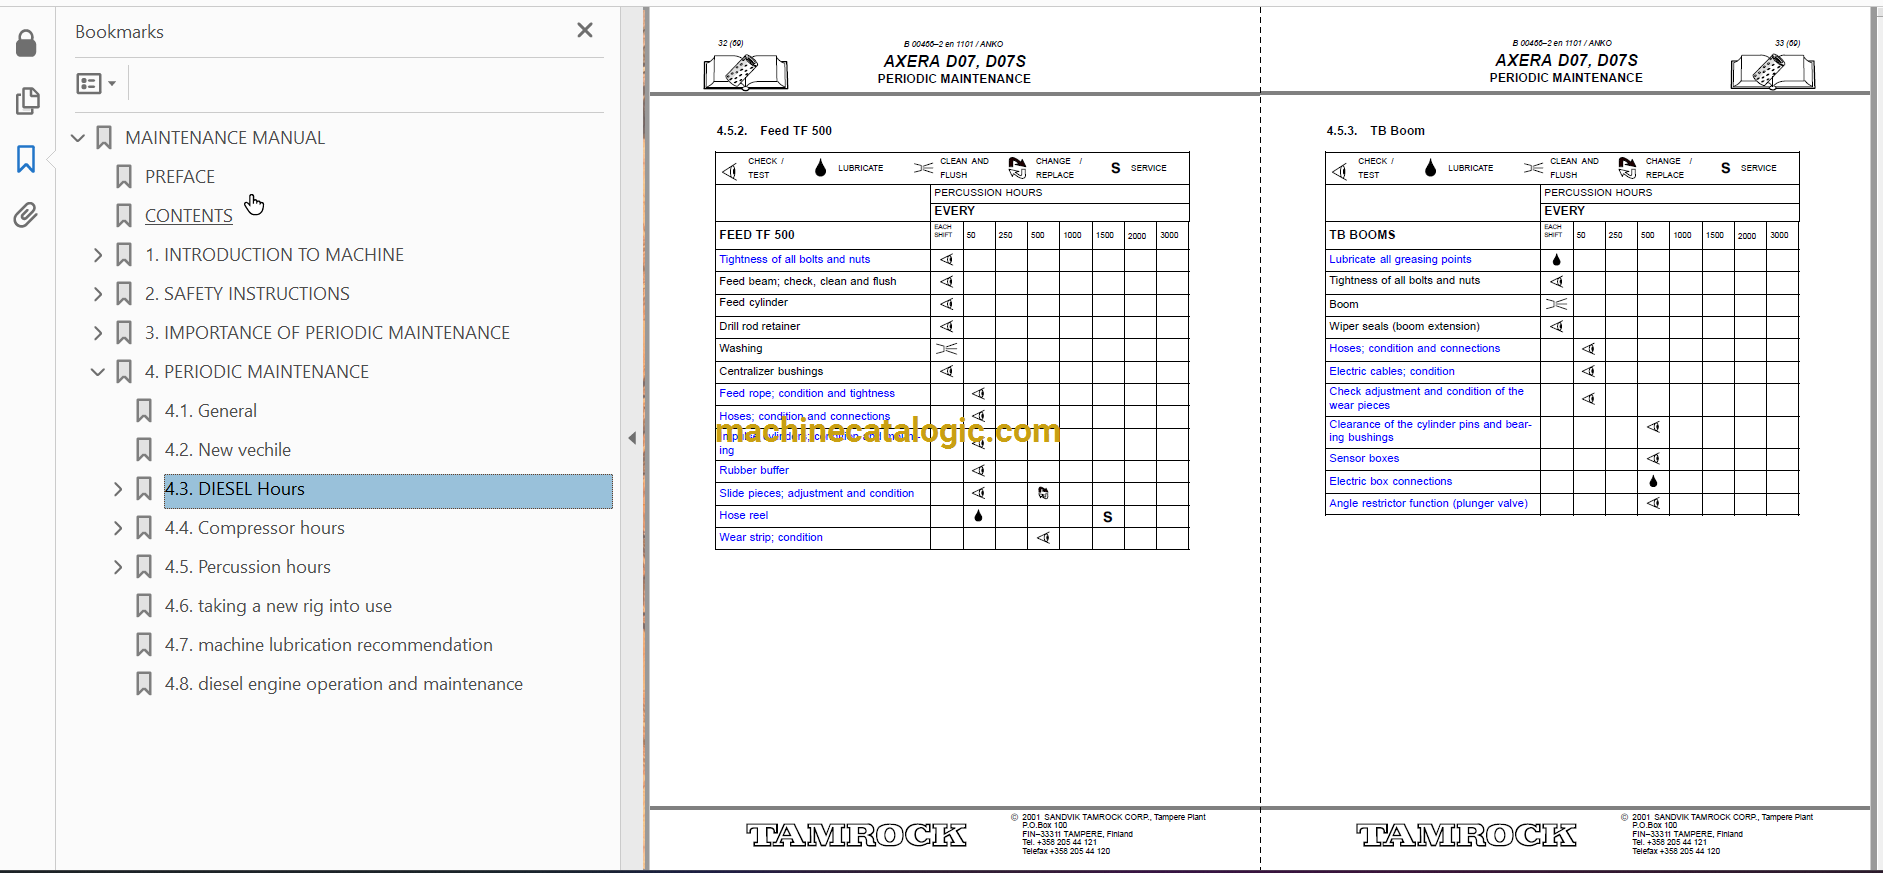Click 'Hoses; condition and connections' in TB Booms table
Image resolution: width=1883 pixels, height=873 pixels.
point(1415,348)
